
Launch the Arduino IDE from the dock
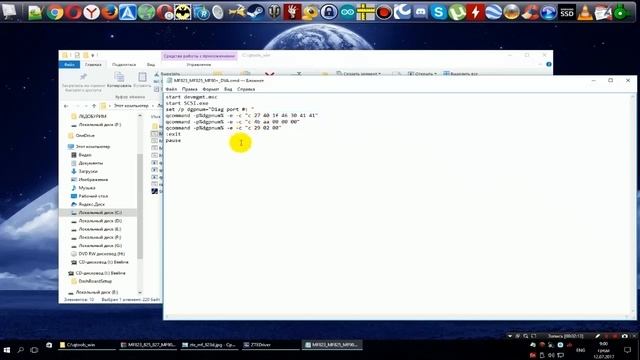[347, 12]
